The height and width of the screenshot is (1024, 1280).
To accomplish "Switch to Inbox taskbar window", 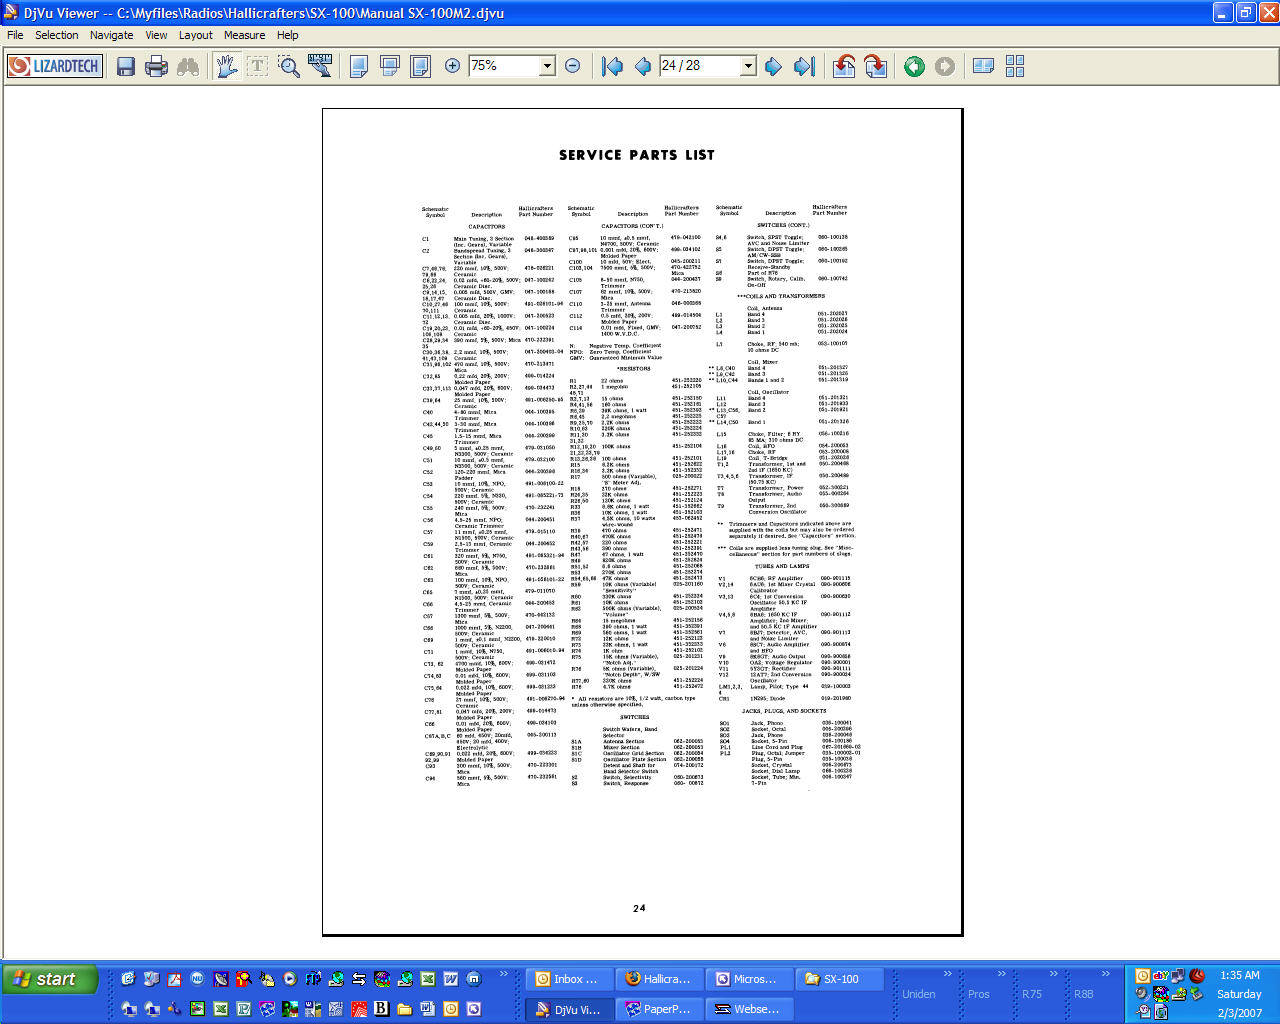I will coord(569,979).
